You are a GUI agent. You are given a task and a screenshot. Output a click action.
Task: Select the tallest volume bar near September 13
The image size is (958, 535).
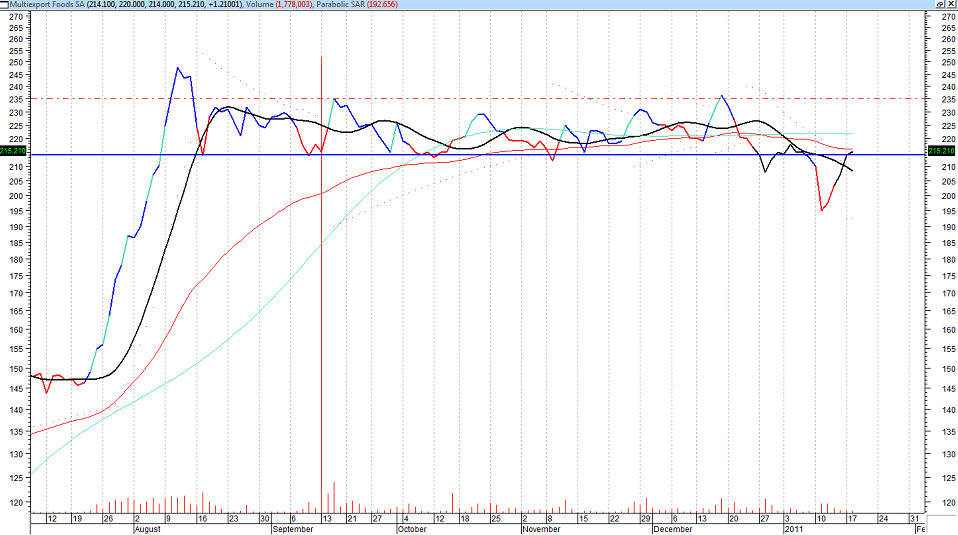coord(334,497)
